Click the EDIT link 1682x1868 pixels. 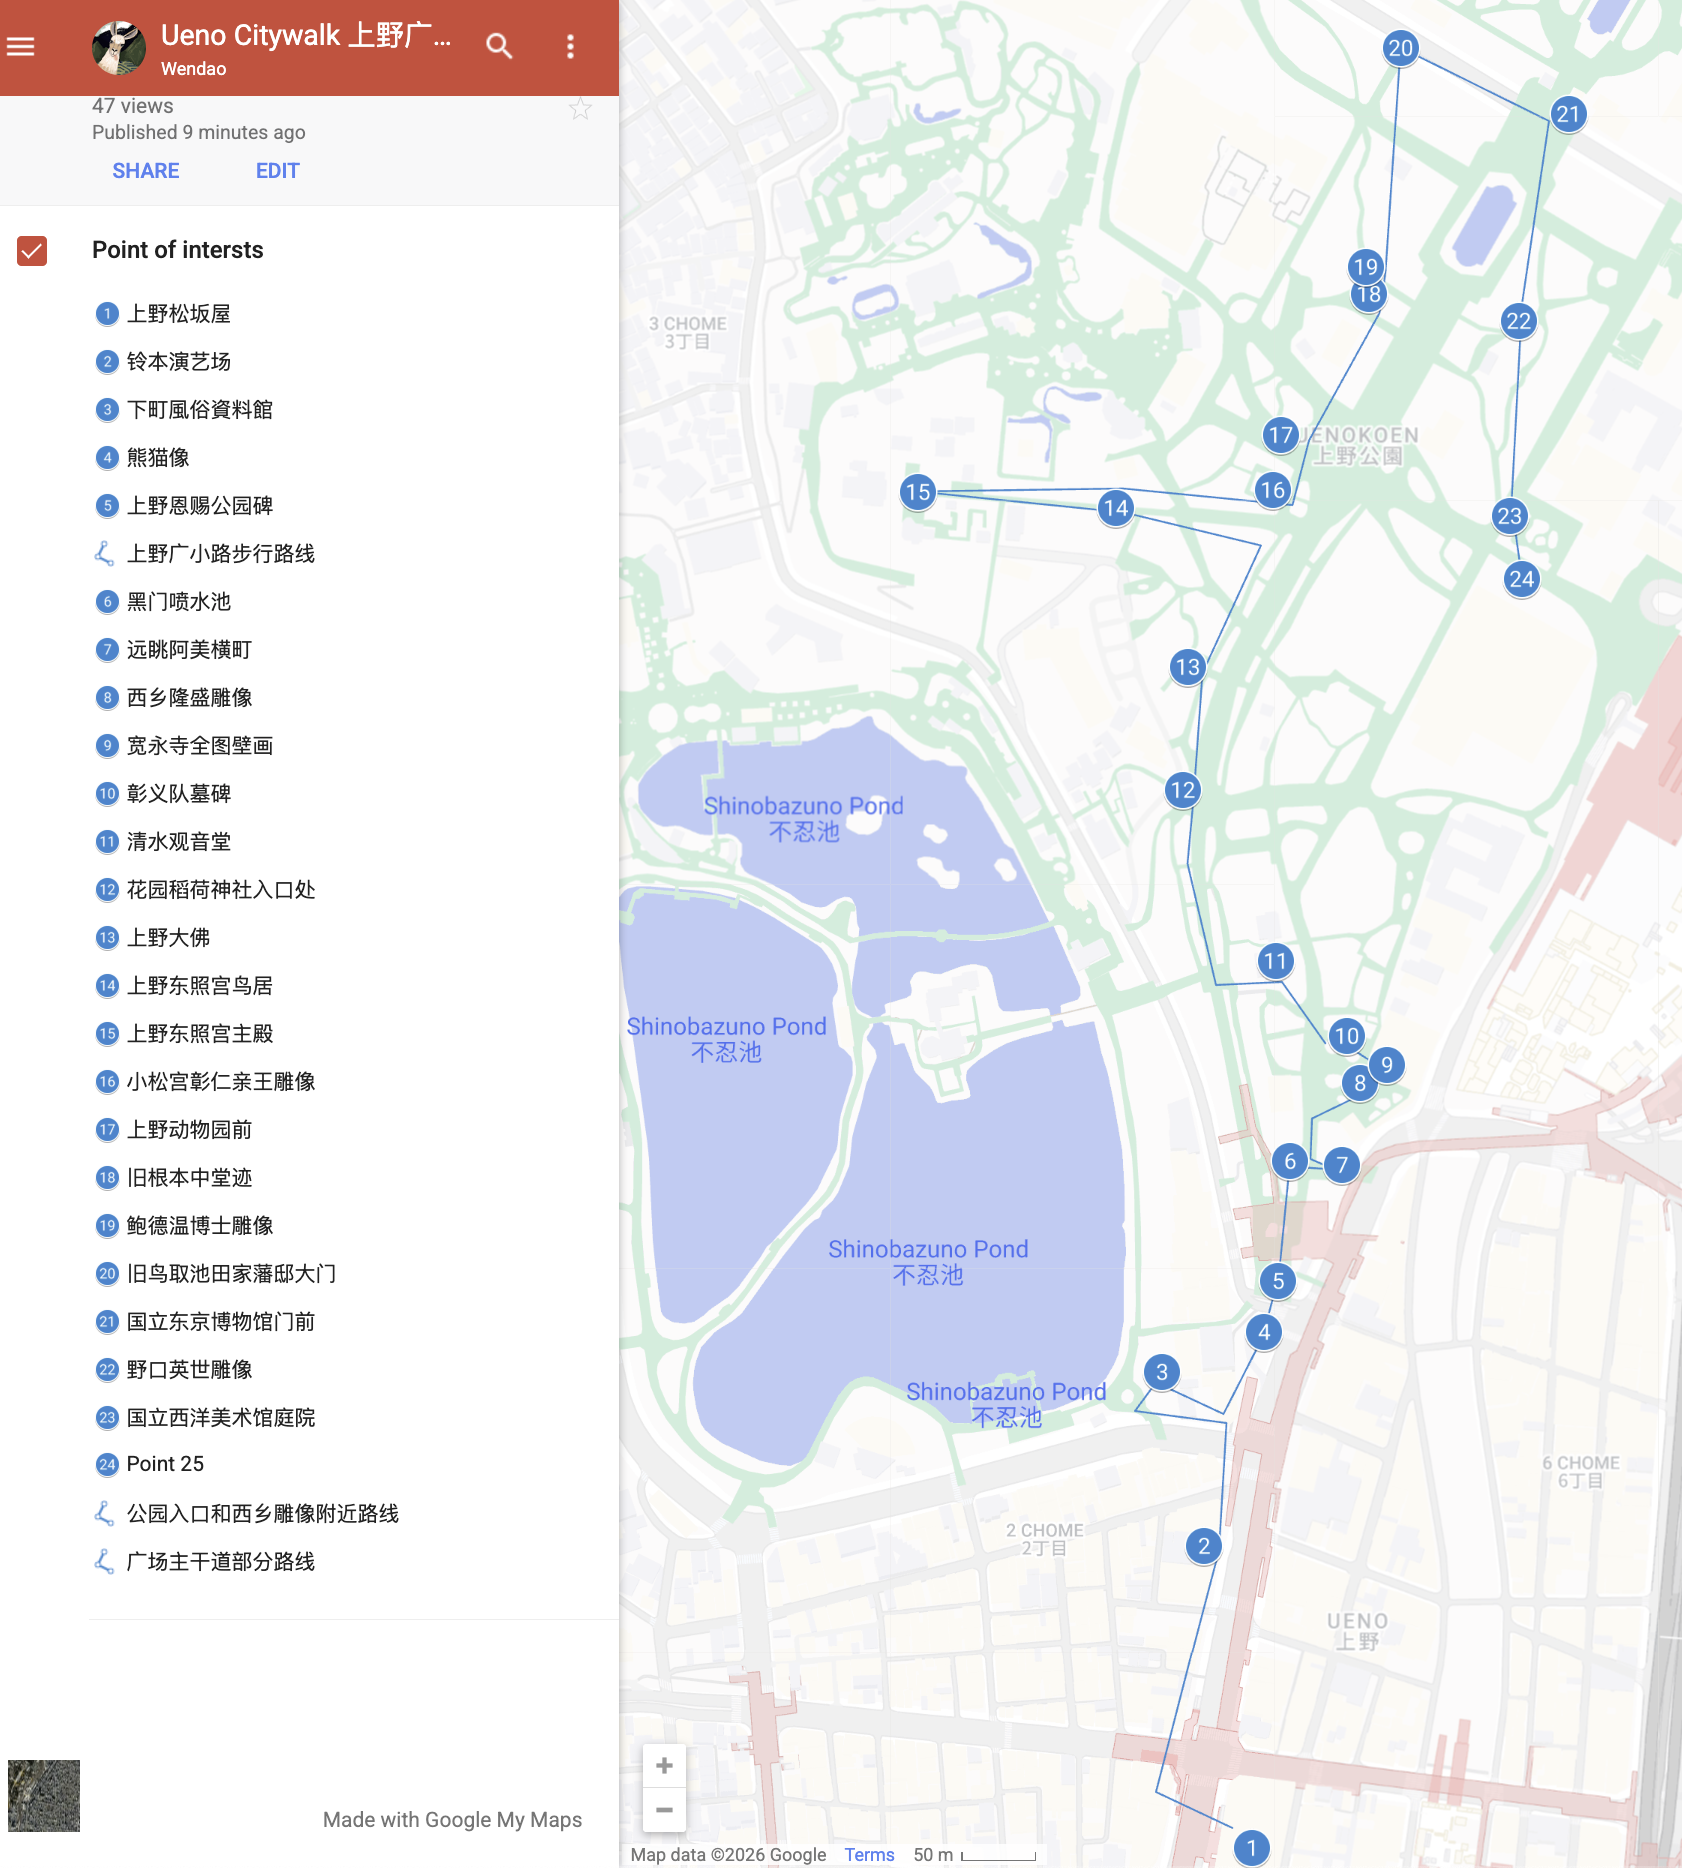[x=277, y=171]
